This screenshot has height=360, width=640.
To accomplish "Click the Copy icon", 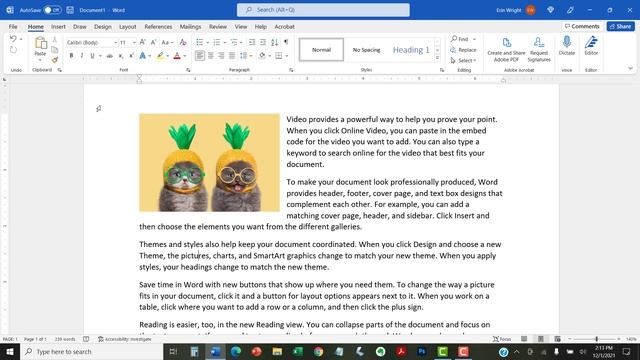I will [x=55, y=50].
